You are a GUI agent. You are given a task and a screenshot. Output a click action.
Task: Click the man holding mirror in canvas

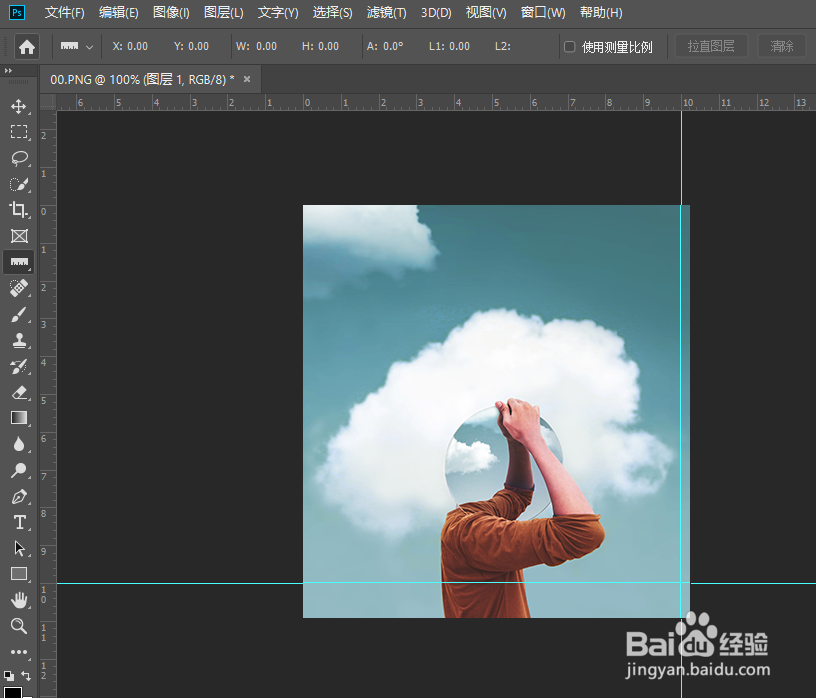click(x=521, y=507)
